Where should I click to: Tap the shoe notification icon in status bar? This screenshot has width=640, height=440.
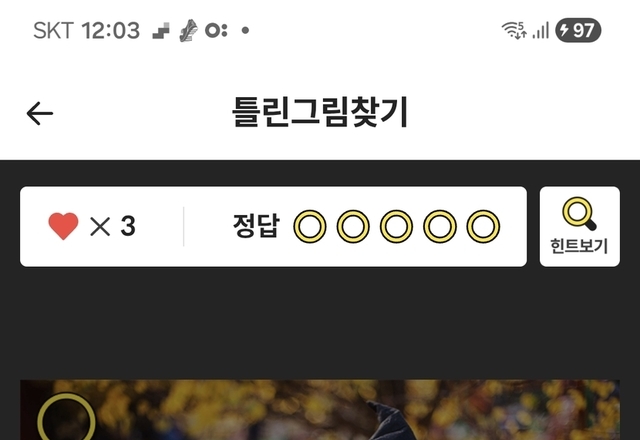[189, 31]
